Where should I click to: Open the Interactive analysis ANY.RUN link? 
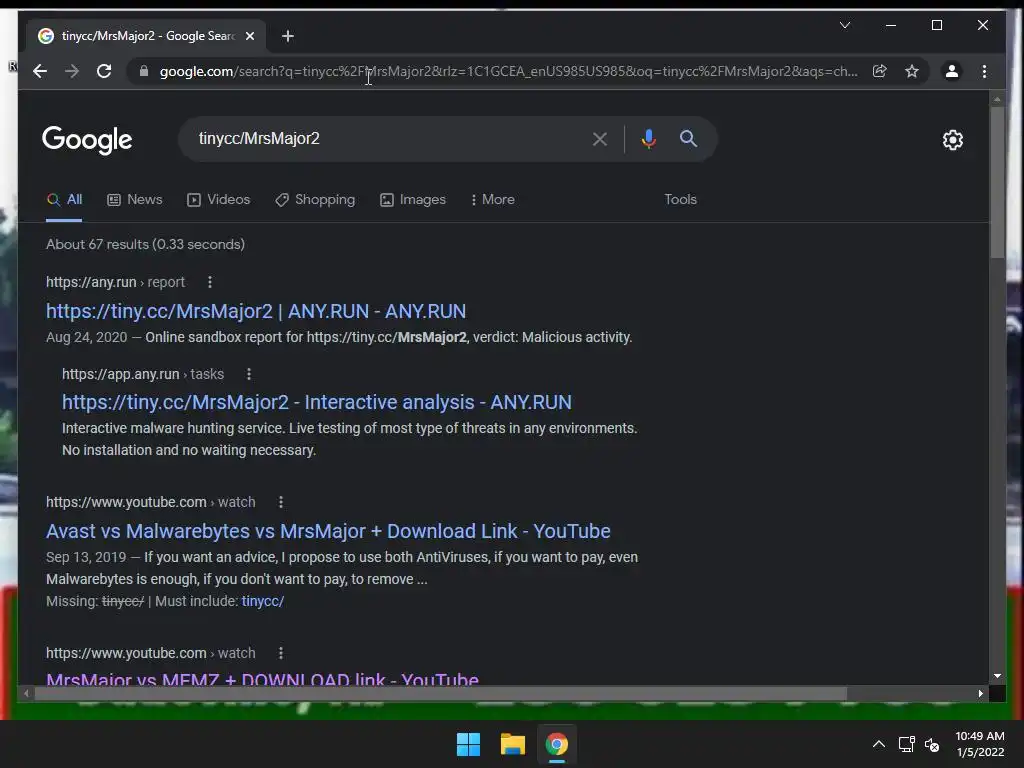pos(317,402)
